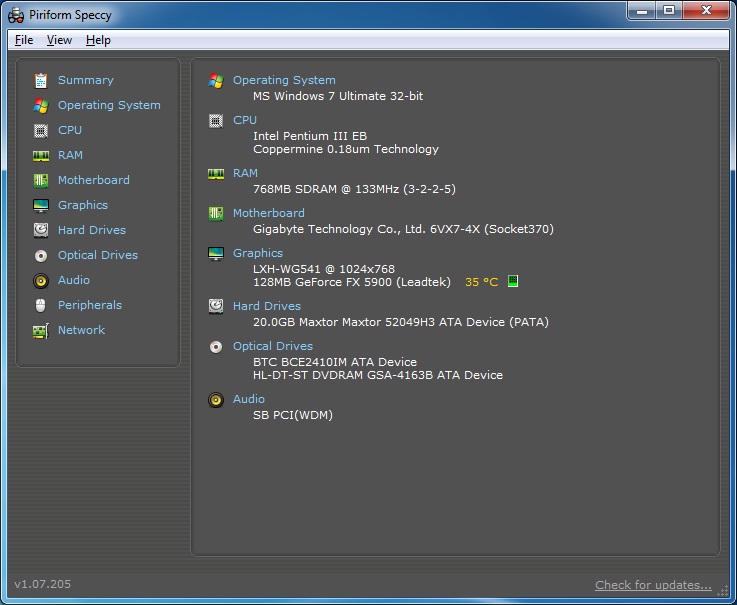737x605 pixels.
Task: Minimize the Speccy window
Action: pos(642,11)
